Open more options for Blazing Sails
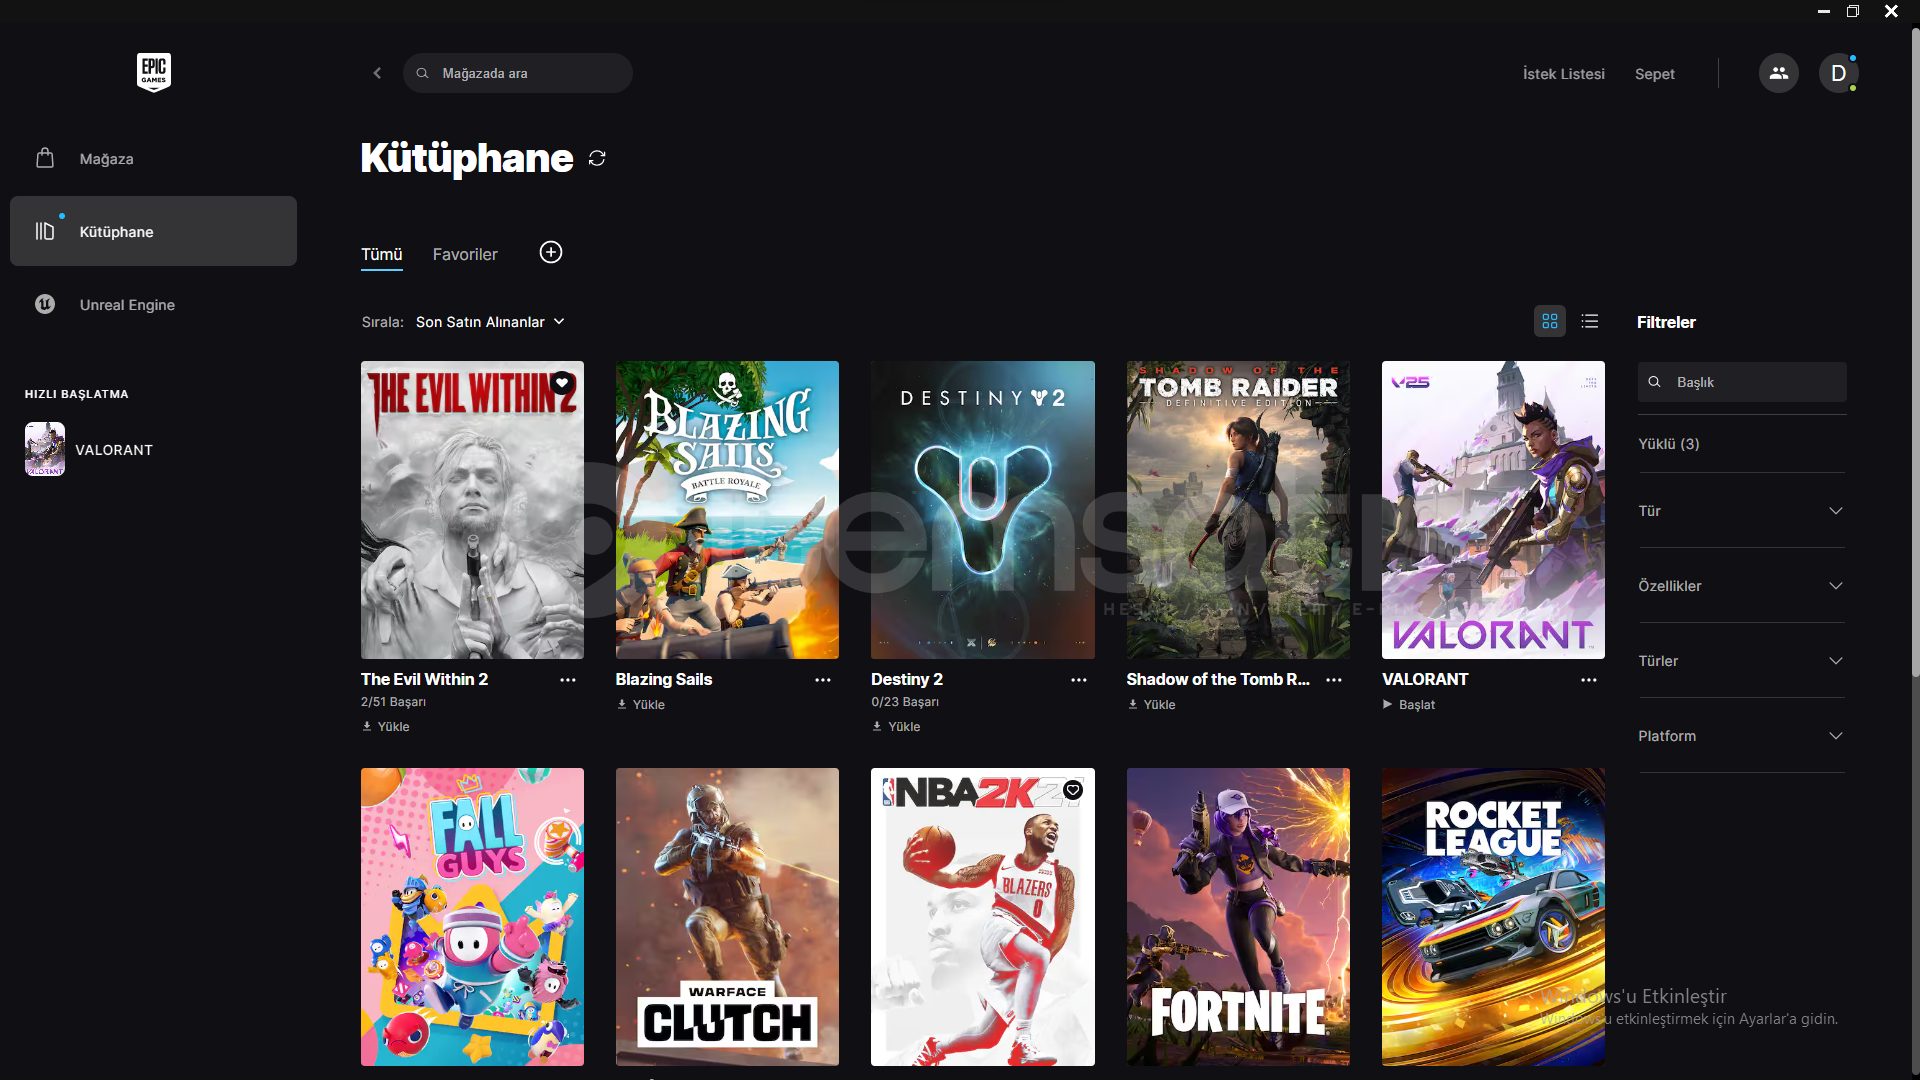The image size is (1920, 1080). tap(823, 680)
